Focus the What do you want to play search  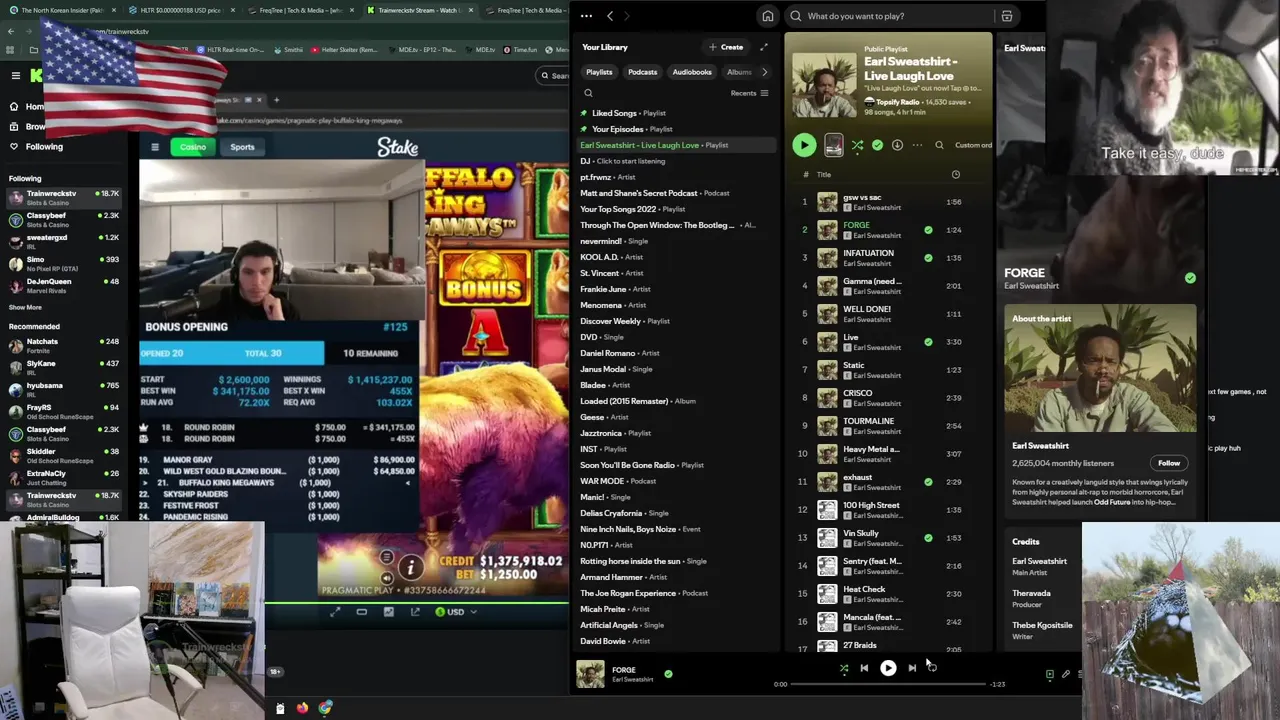click(x=890, y=16)
